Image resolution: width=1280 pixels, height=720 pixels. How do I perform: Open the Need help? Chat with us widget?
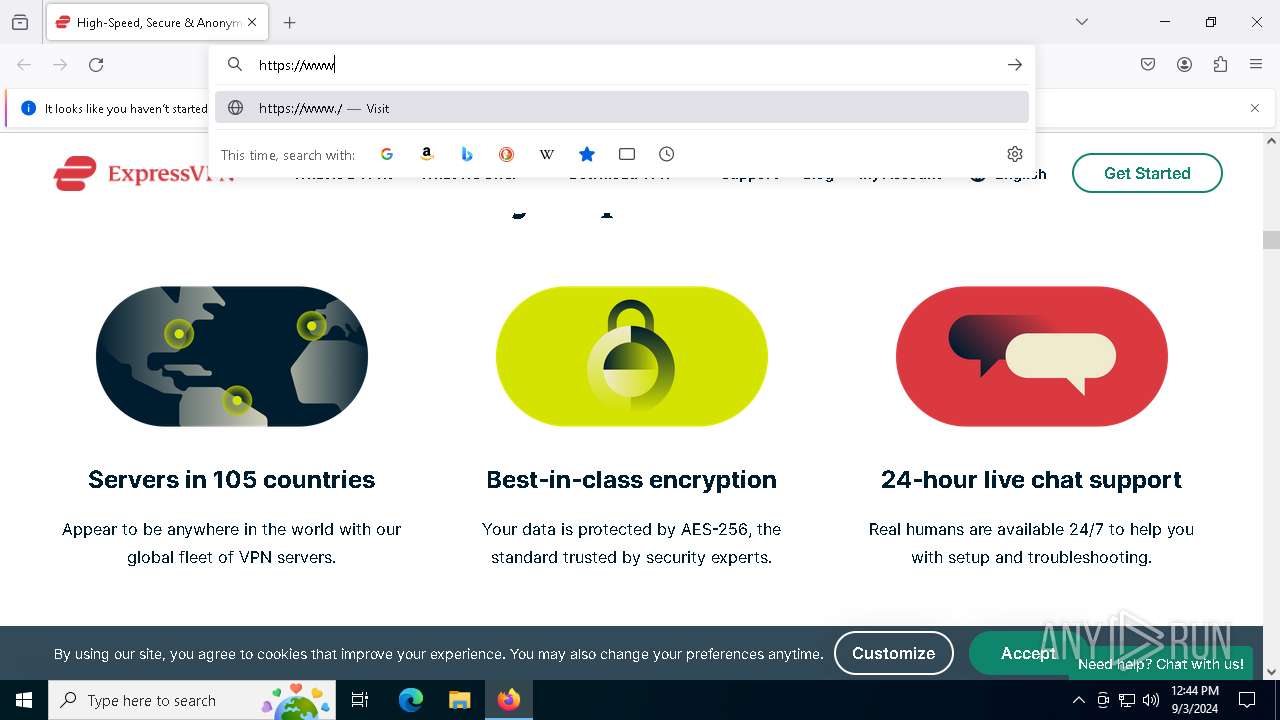coord(1161,664)
